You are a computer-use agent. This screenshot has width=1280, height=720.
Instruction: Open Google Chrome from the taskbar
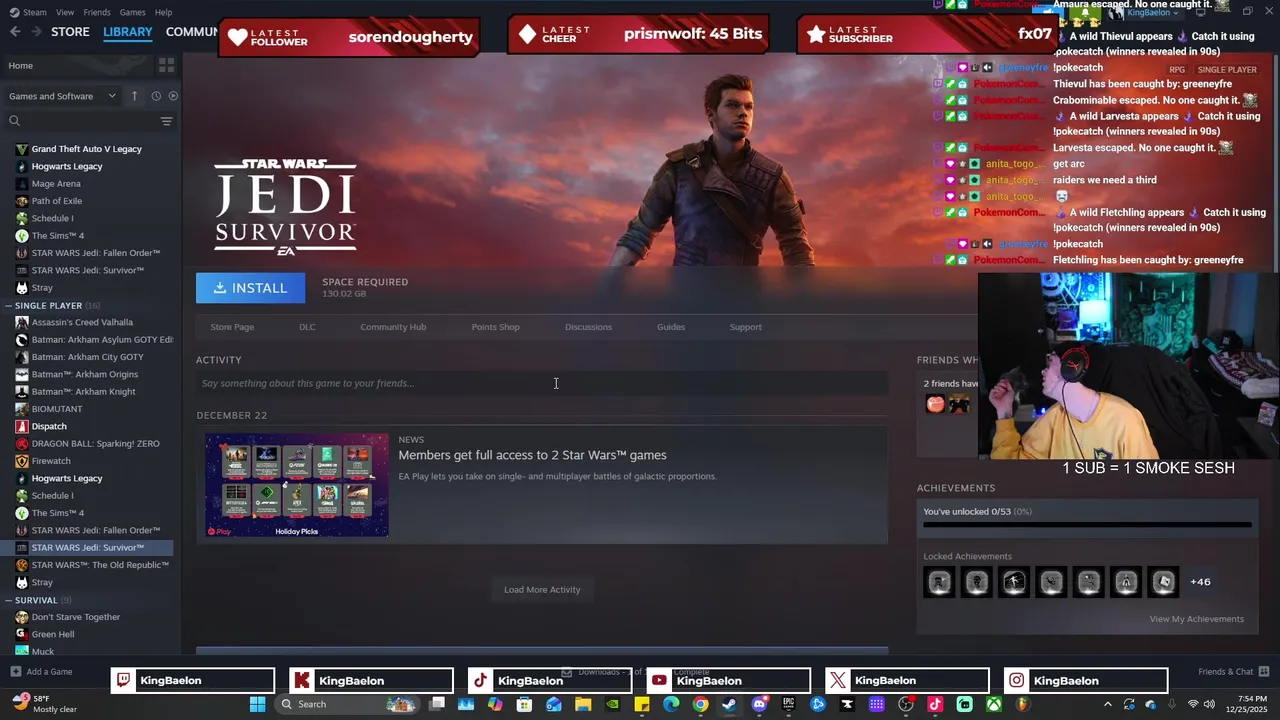tap(700, 704)
